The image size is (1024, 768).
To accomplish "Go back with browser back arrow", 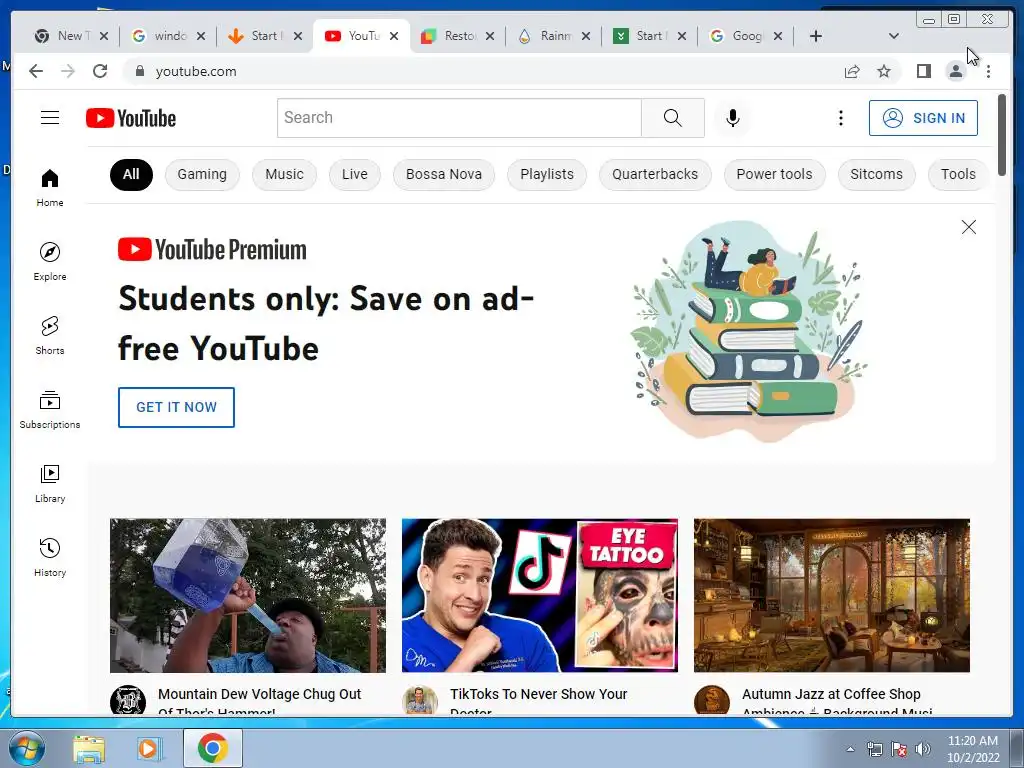I will tap(36, 71).
